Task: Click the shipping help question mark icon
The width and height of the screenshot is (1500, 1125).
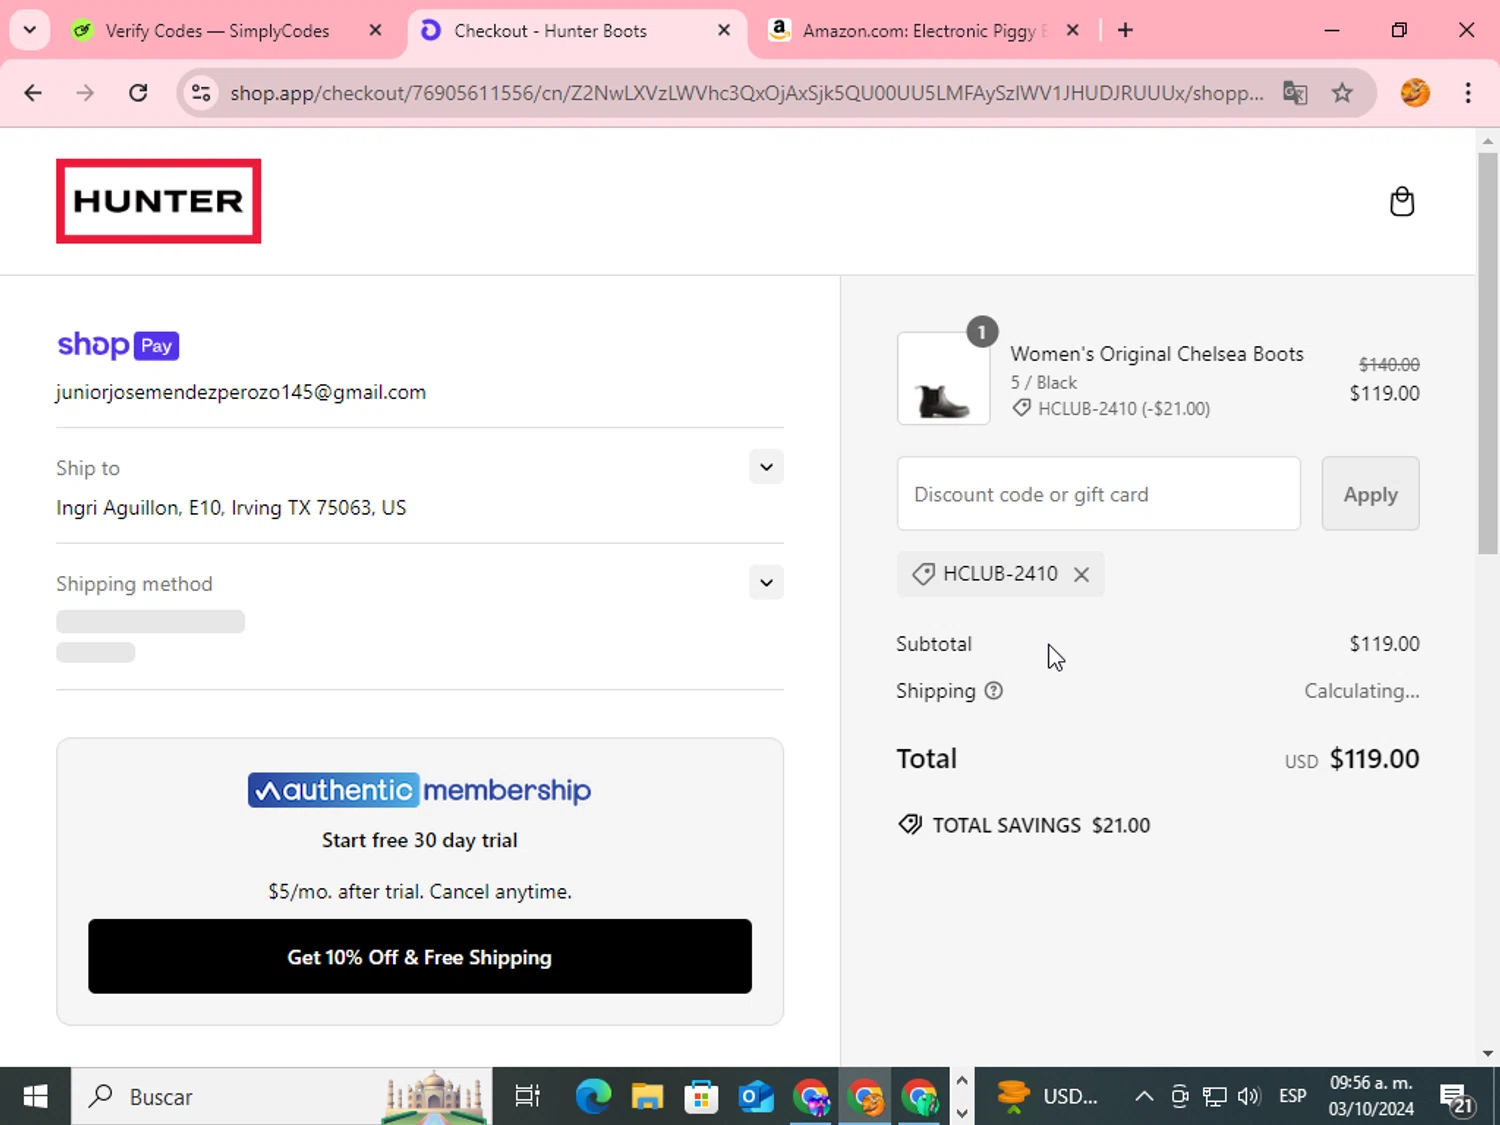Action: (x=993, y=691)
